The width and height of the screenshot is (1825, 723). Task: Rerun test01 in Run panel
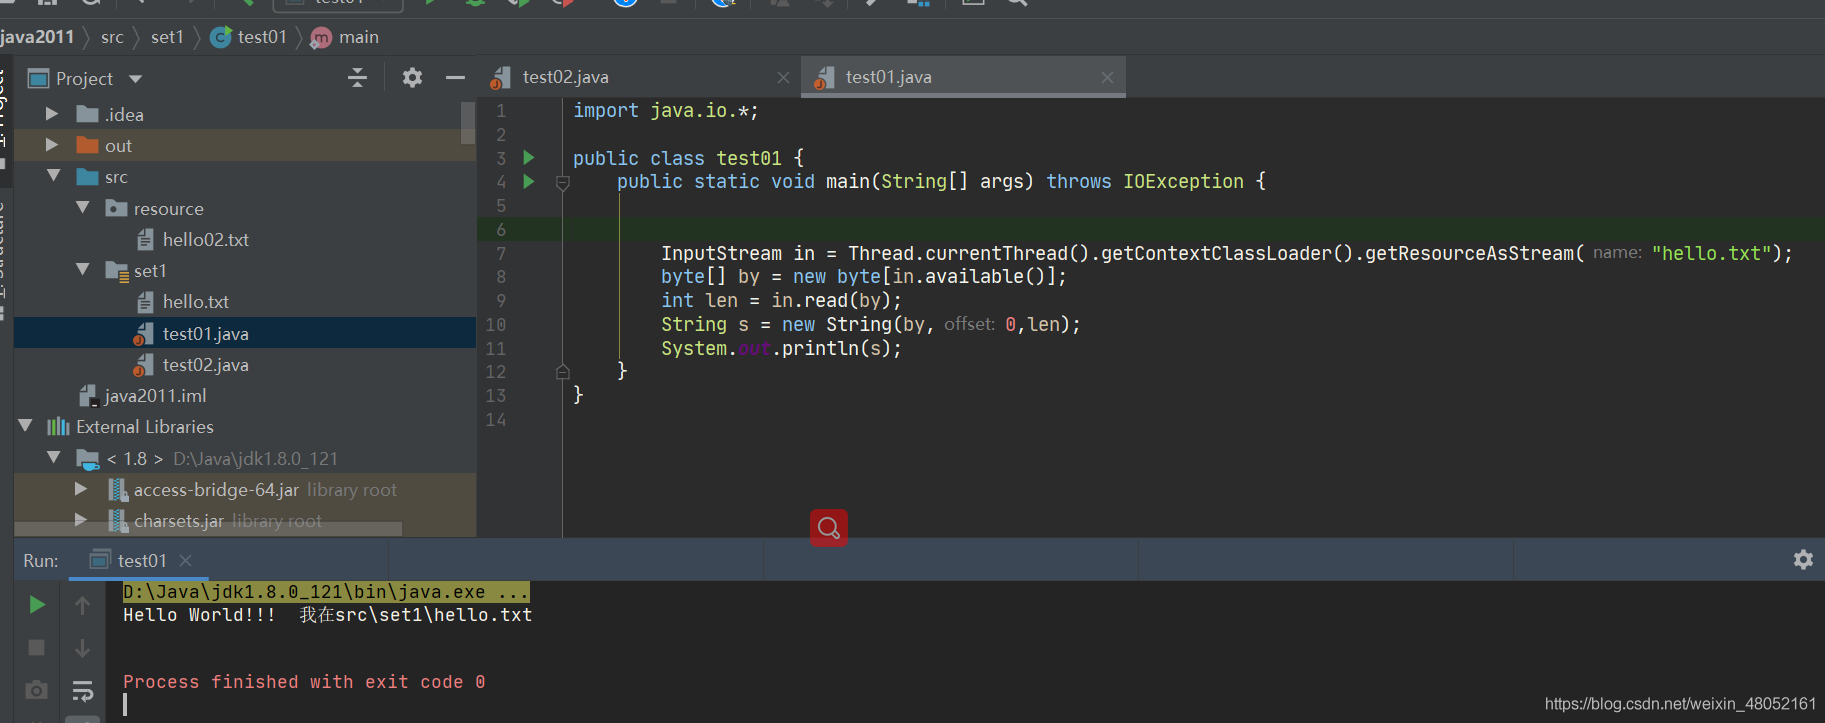36,604
